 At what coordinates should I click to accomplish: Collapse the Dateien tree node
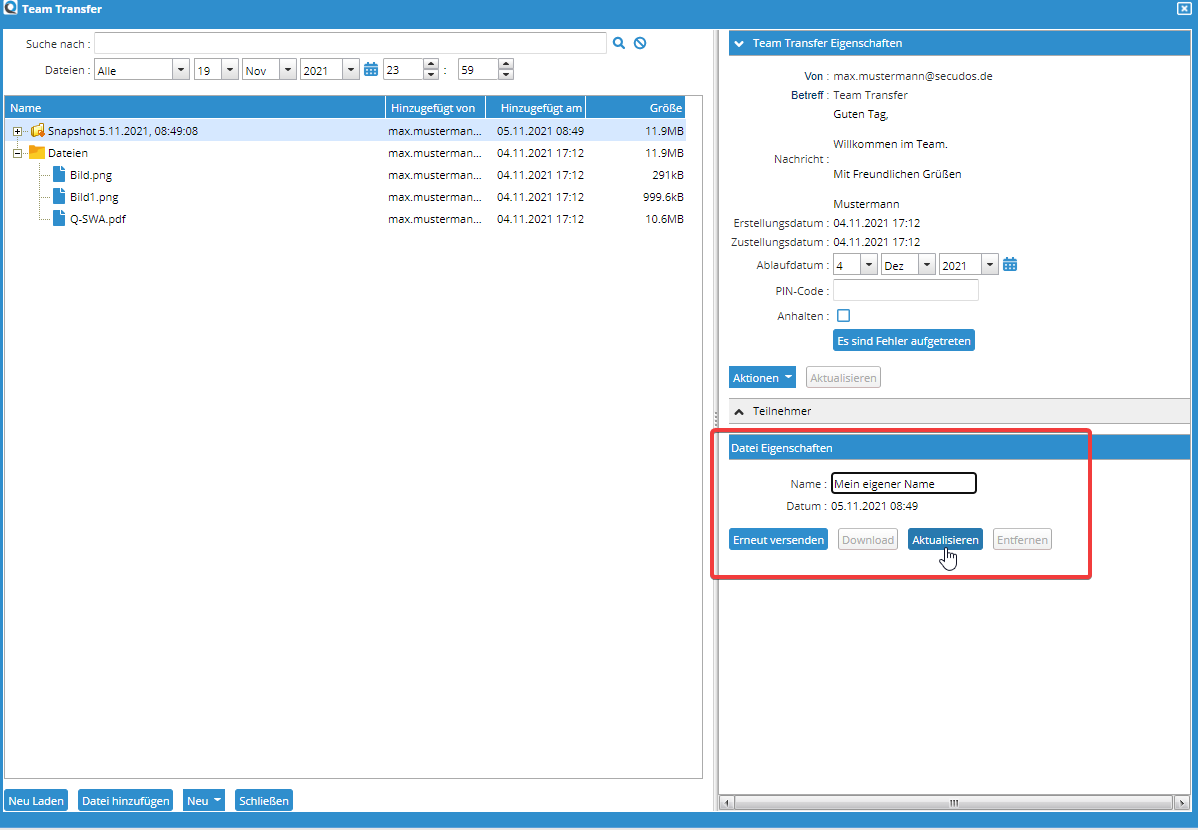tap(18, 153)
